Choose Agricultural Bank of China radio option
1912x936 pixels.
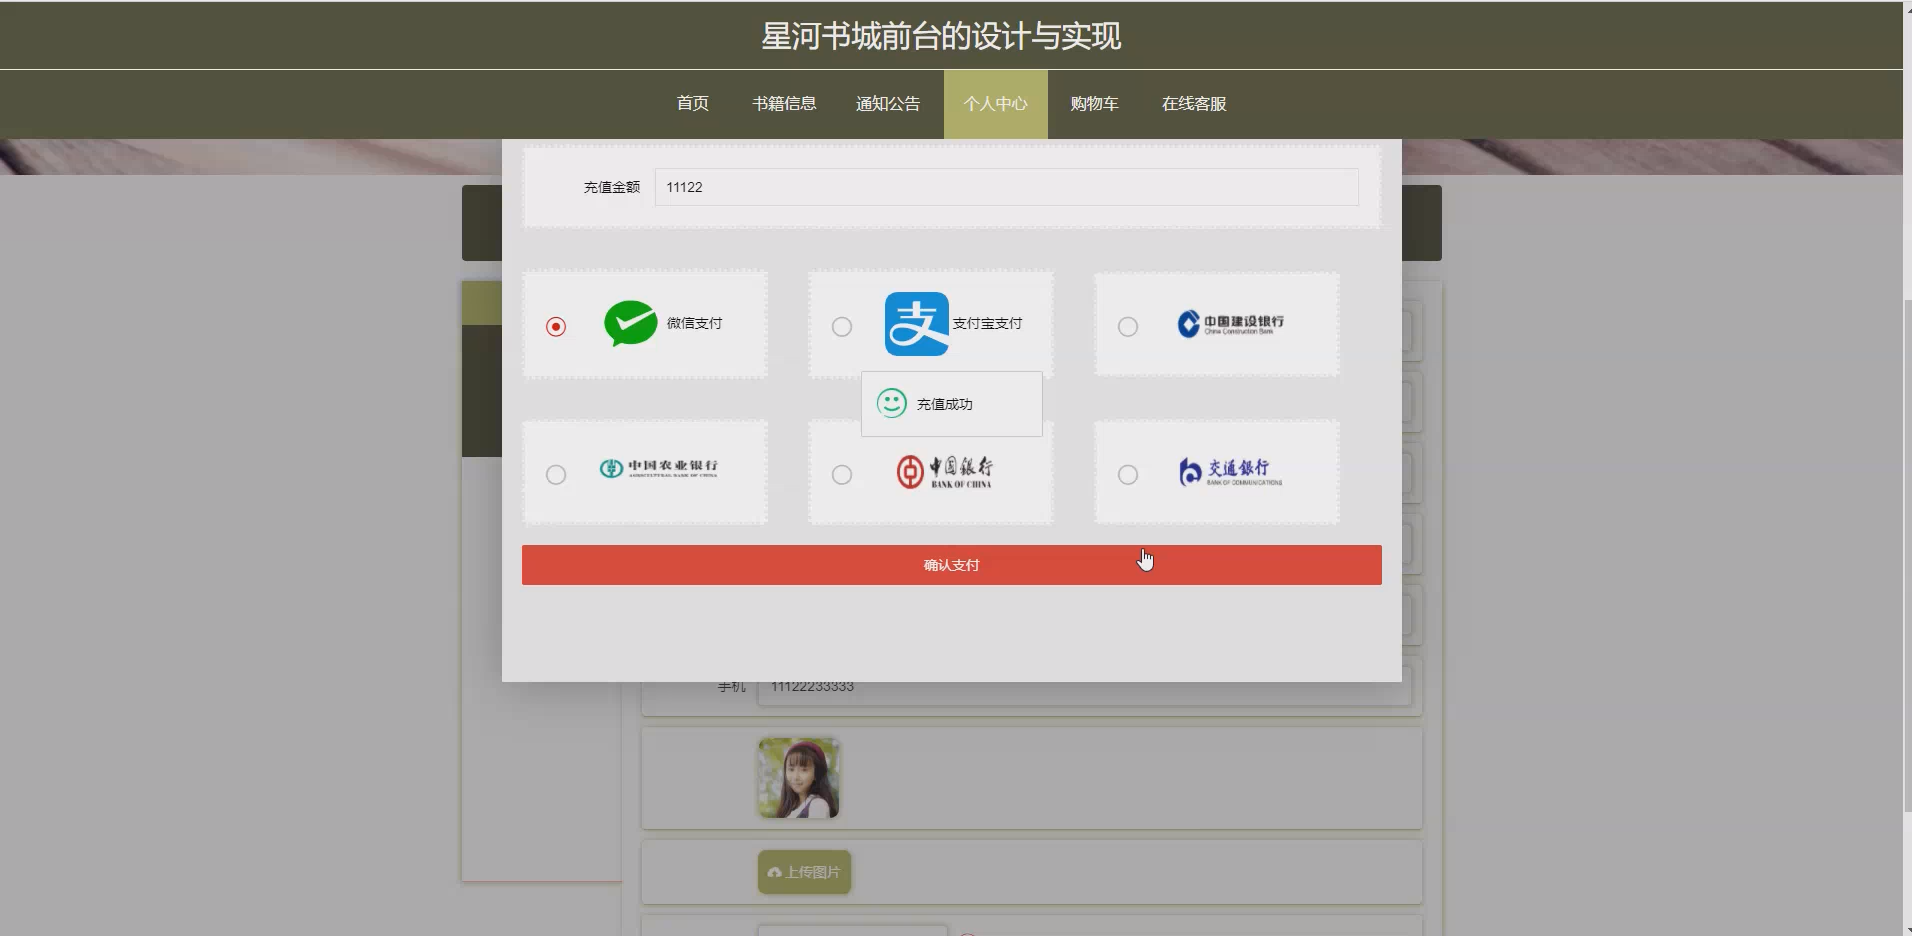point(556,475)
